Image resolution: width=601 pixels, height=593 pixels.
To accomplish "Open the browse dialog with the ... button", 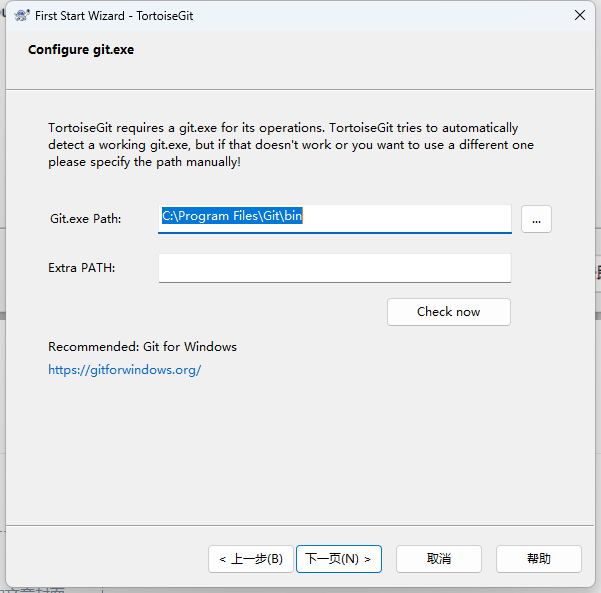I will pos(536,219).
